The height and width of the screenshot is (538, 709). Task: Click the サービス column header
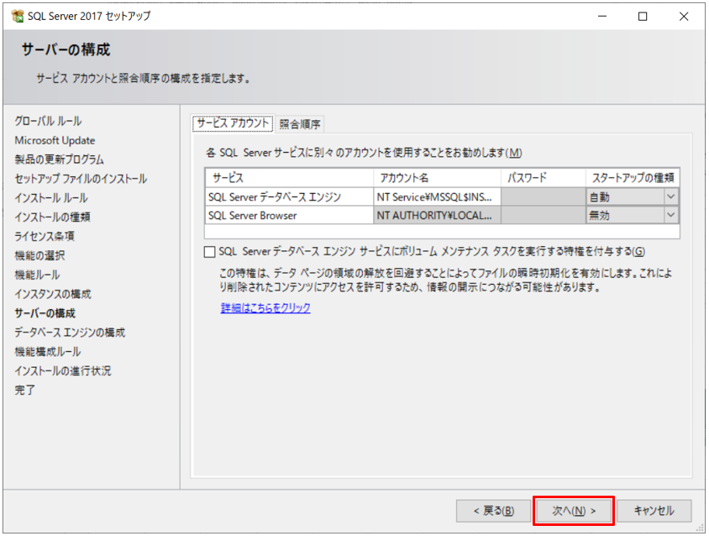(289, 178)
